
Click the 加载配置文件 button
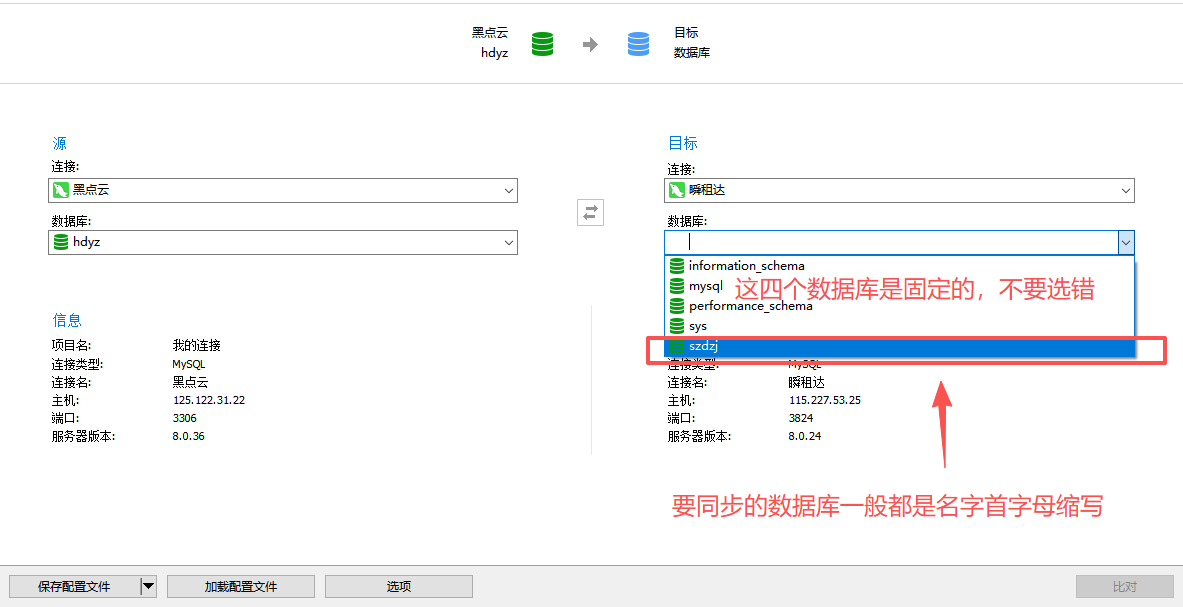point(241,587)
